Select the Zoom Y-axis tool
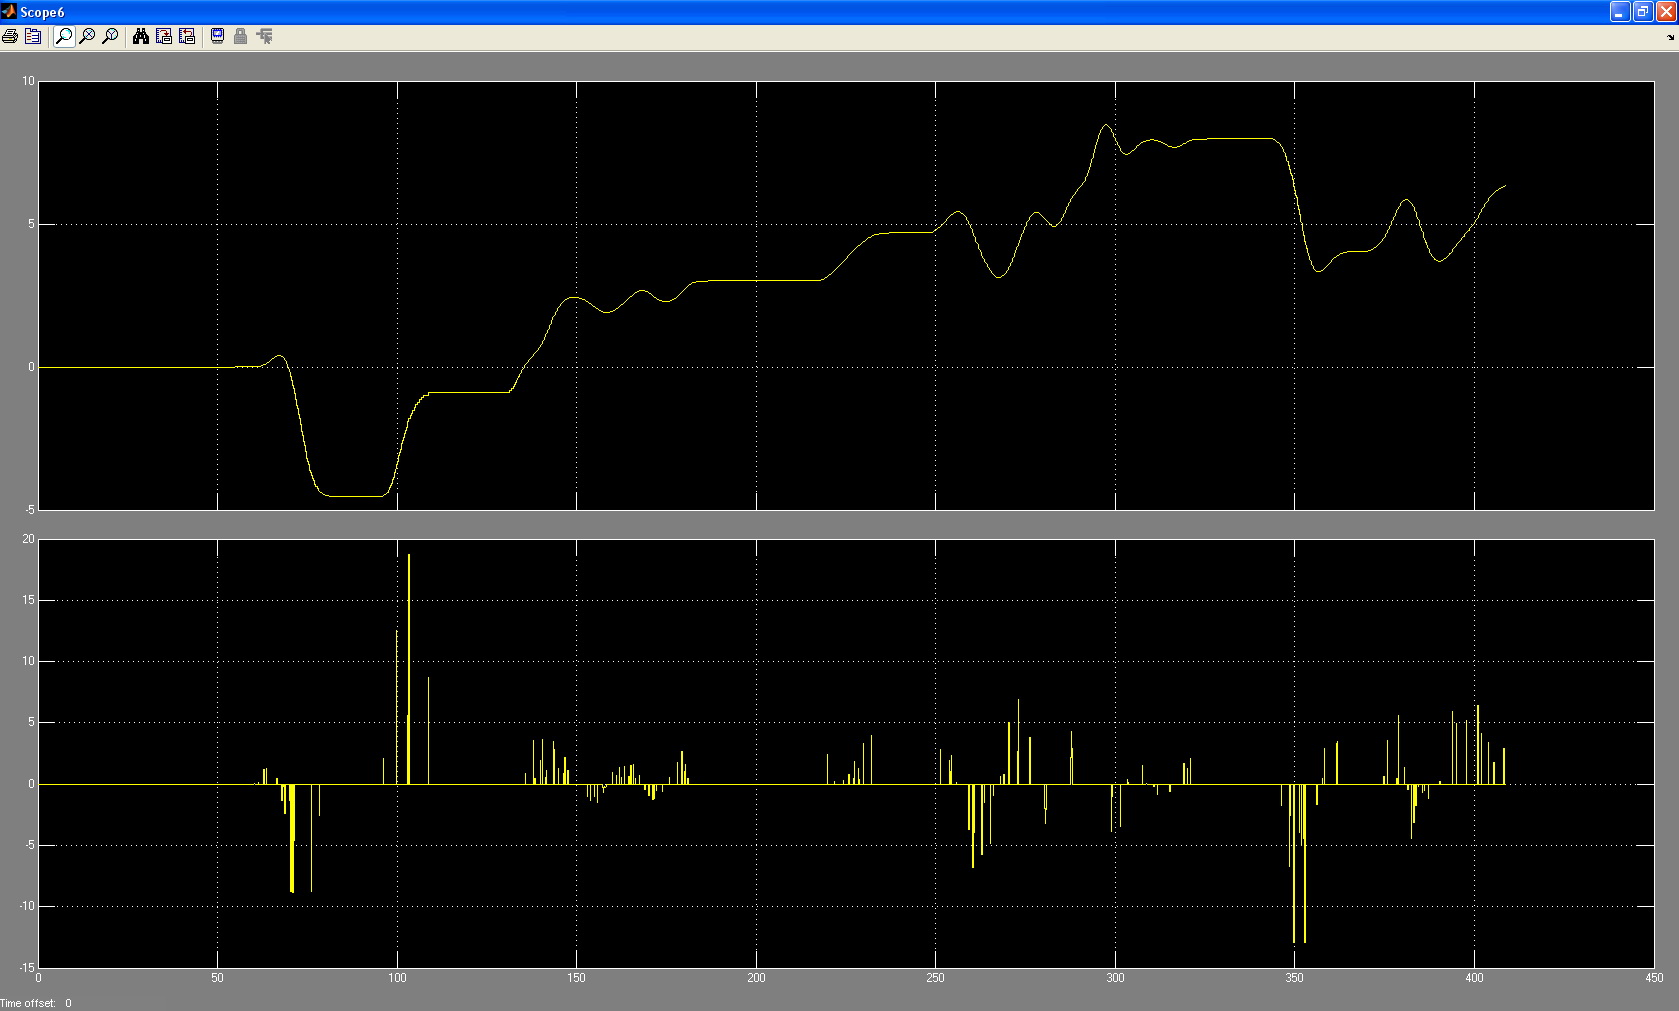 tap(110, 37)
